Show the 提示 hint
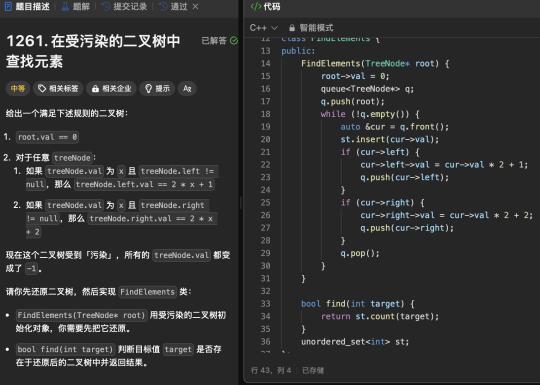The image size is (540, 385). (x=157, y=89)
